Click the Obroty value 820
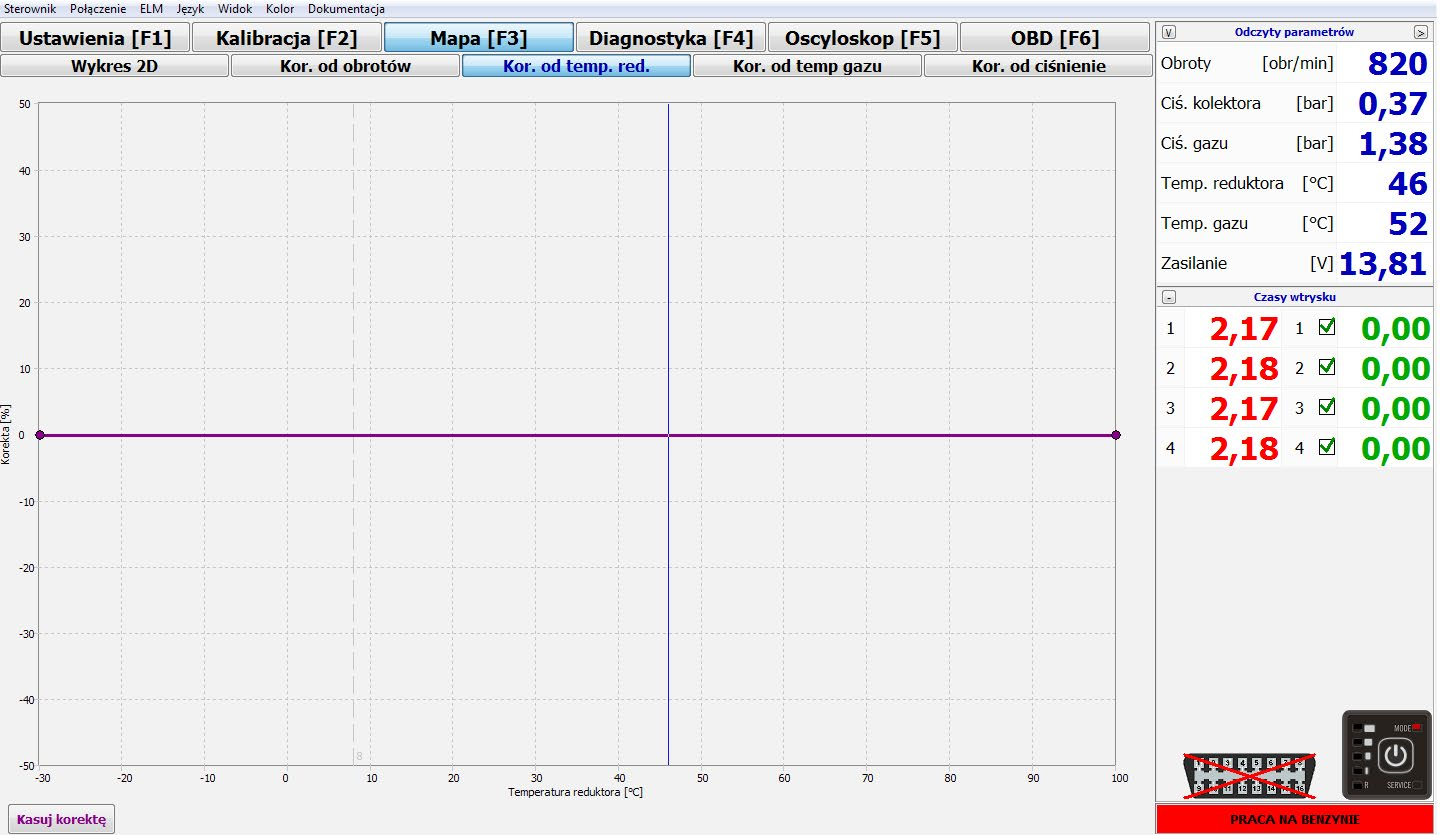The width and height of the screenshot is (1440, 835). click(x=1397, y=63)
